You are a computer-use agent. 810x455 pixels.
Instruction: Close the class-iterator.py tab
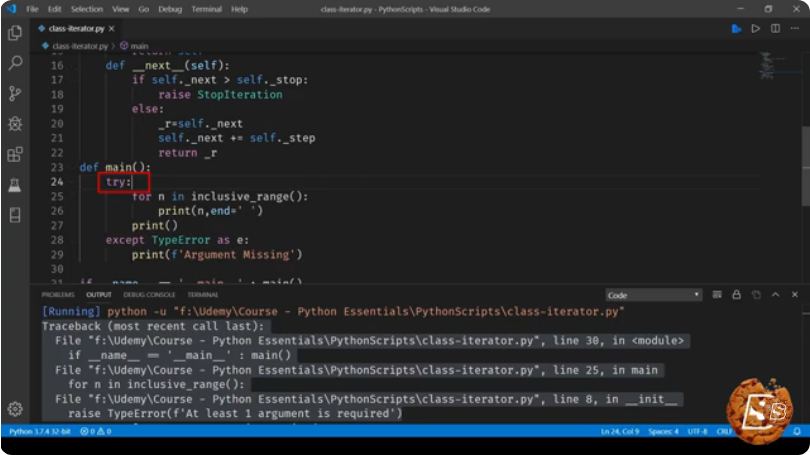coord(112,29)
